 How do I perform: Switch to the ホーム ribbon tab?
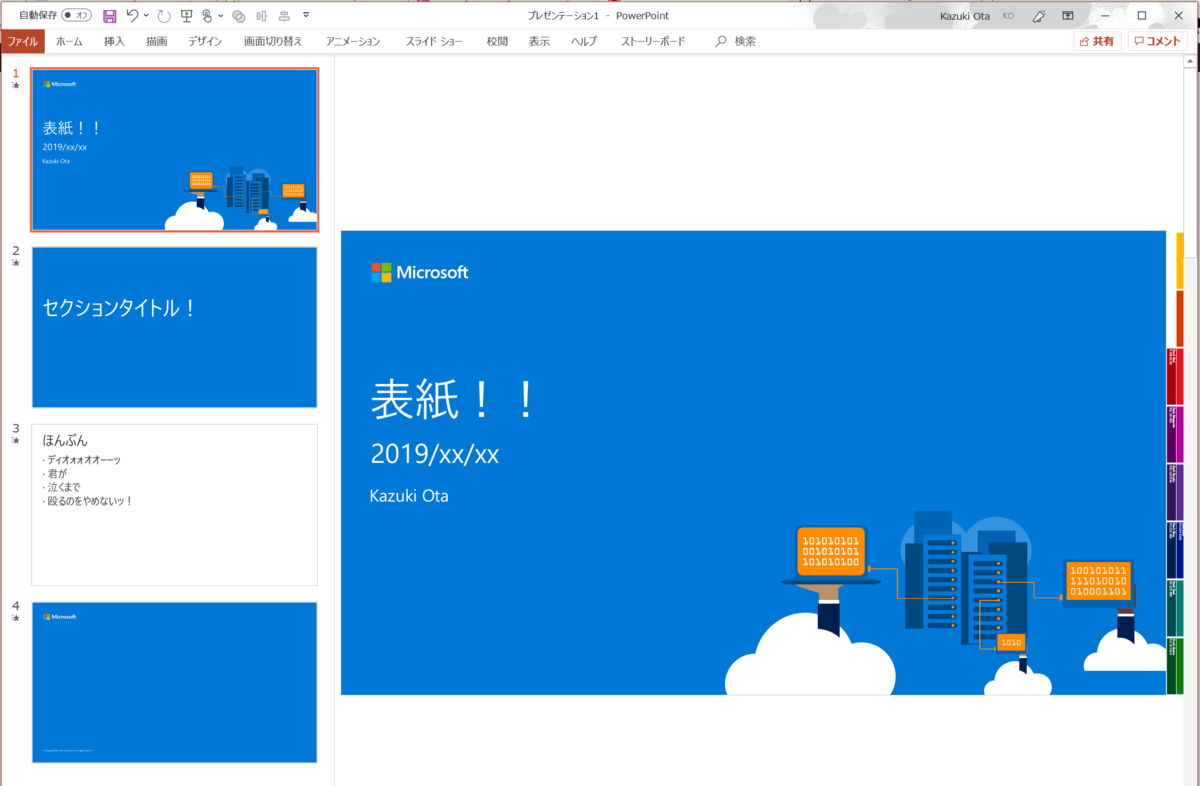click(x=69, y=41)
